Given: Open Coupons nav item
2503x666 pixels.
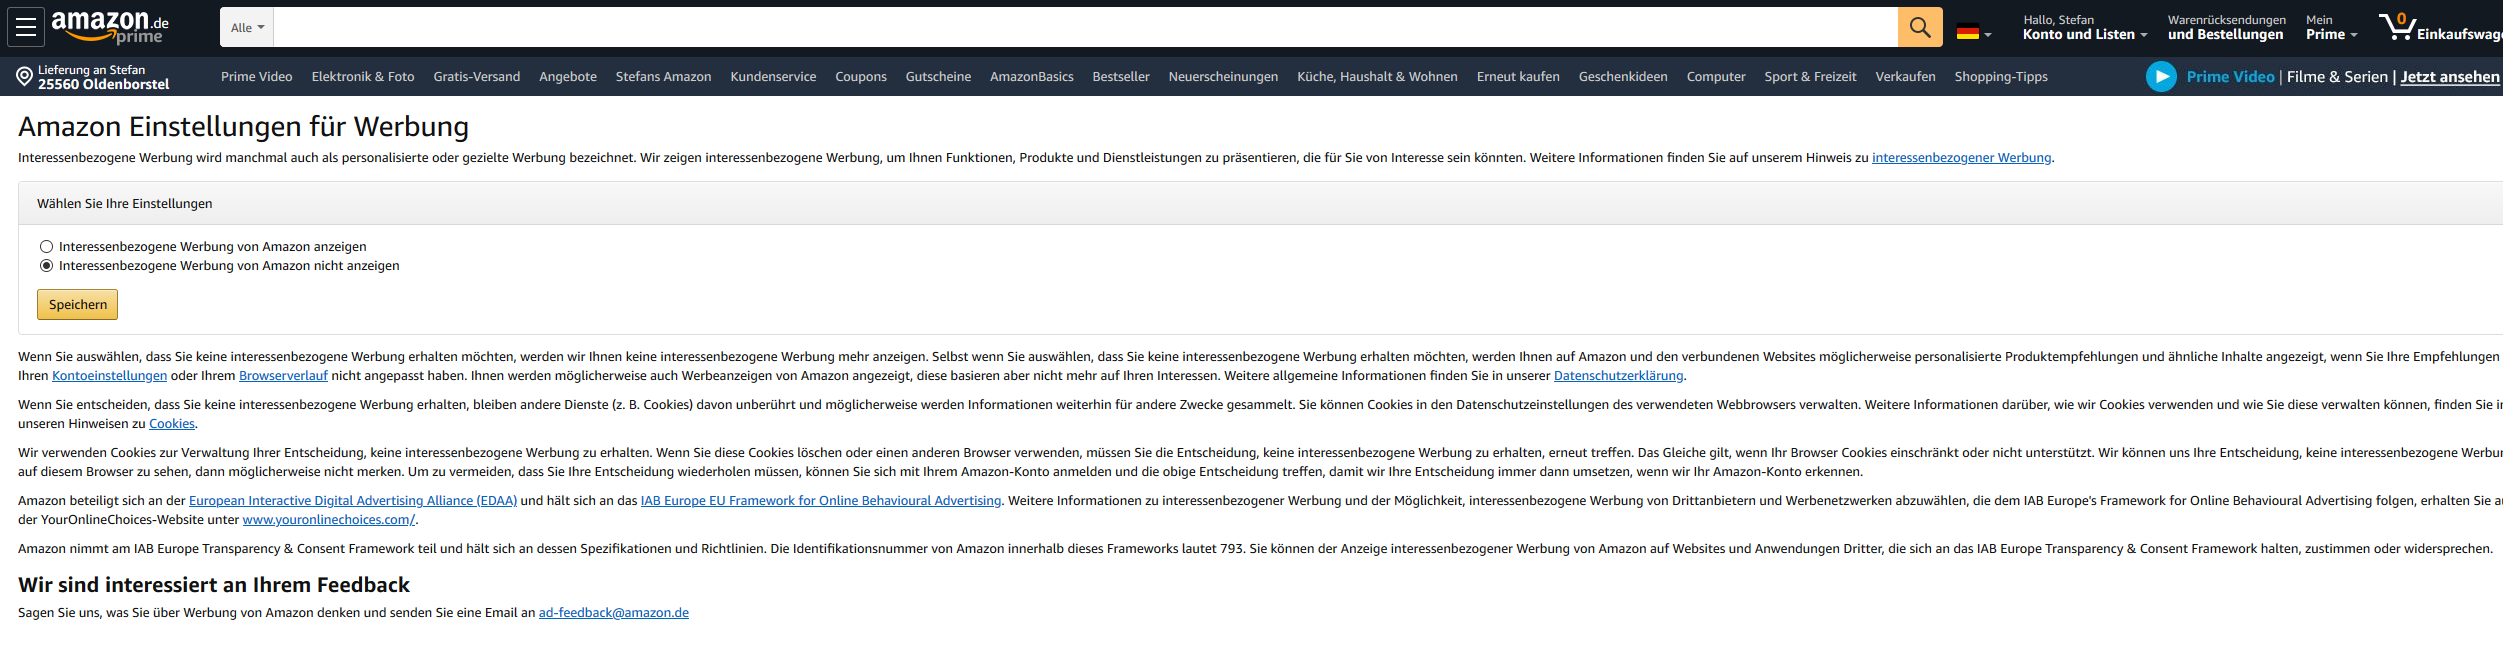Looking at the screenshot, I should pos(861,76).
